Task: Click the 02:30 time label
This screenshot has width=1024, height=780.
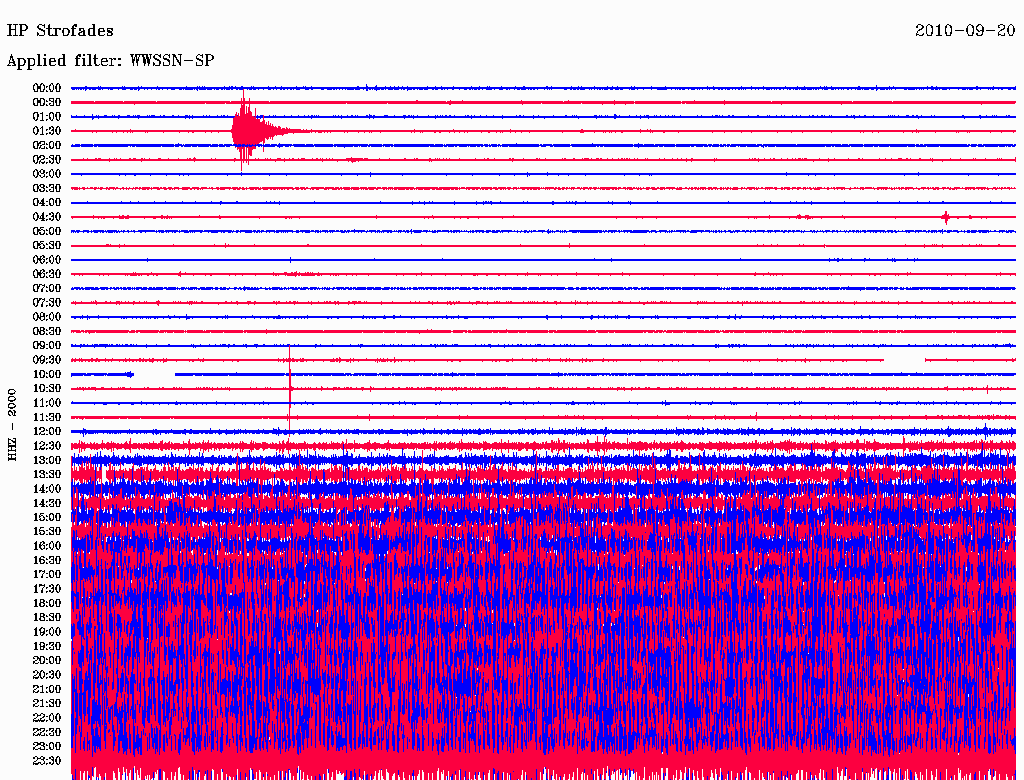Action: tap(47, 160)
